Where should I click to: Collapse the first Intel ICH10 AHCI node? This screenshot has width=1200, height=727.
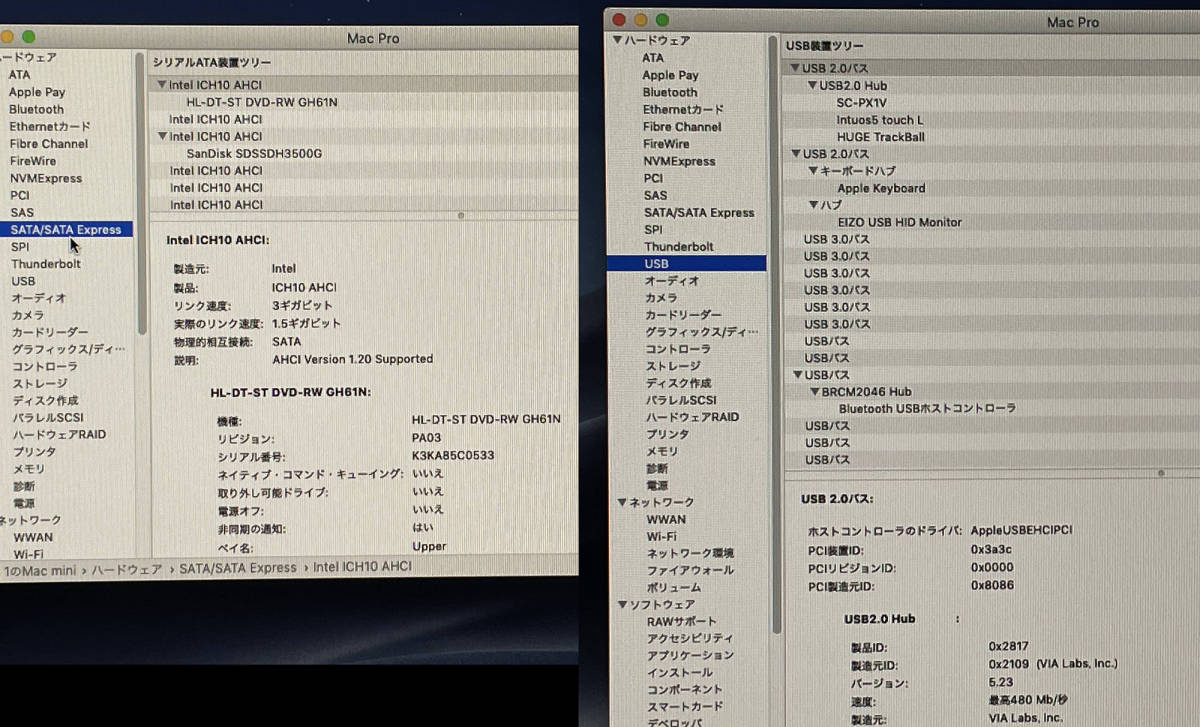click(x=162, y=85)
